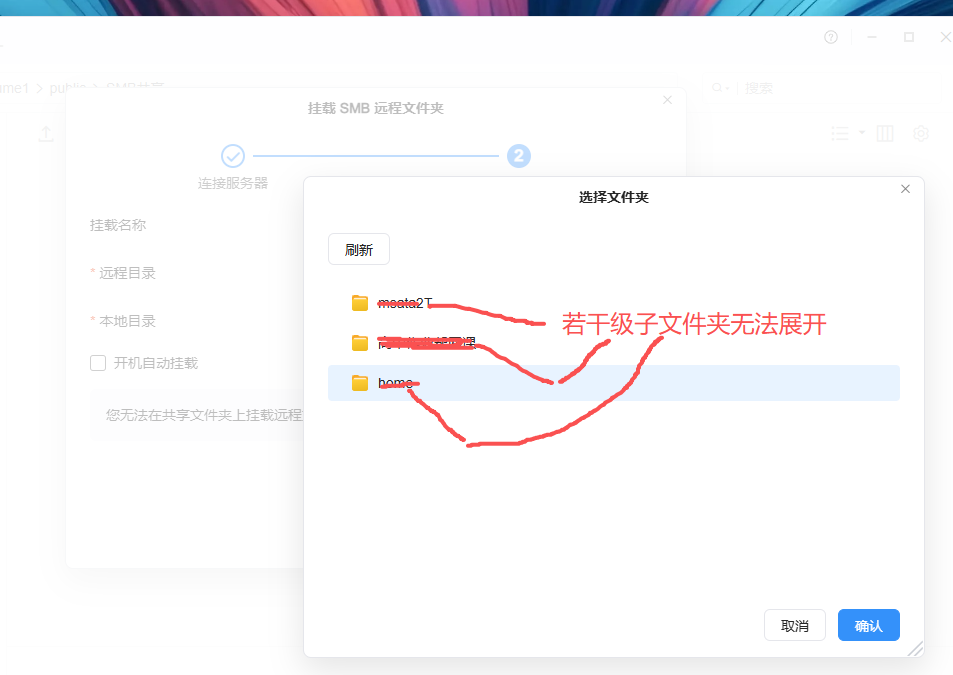Click 本地目录 label in mount dialog
The width and height of the screenshot is (953, 675).
tap(127, 321)
